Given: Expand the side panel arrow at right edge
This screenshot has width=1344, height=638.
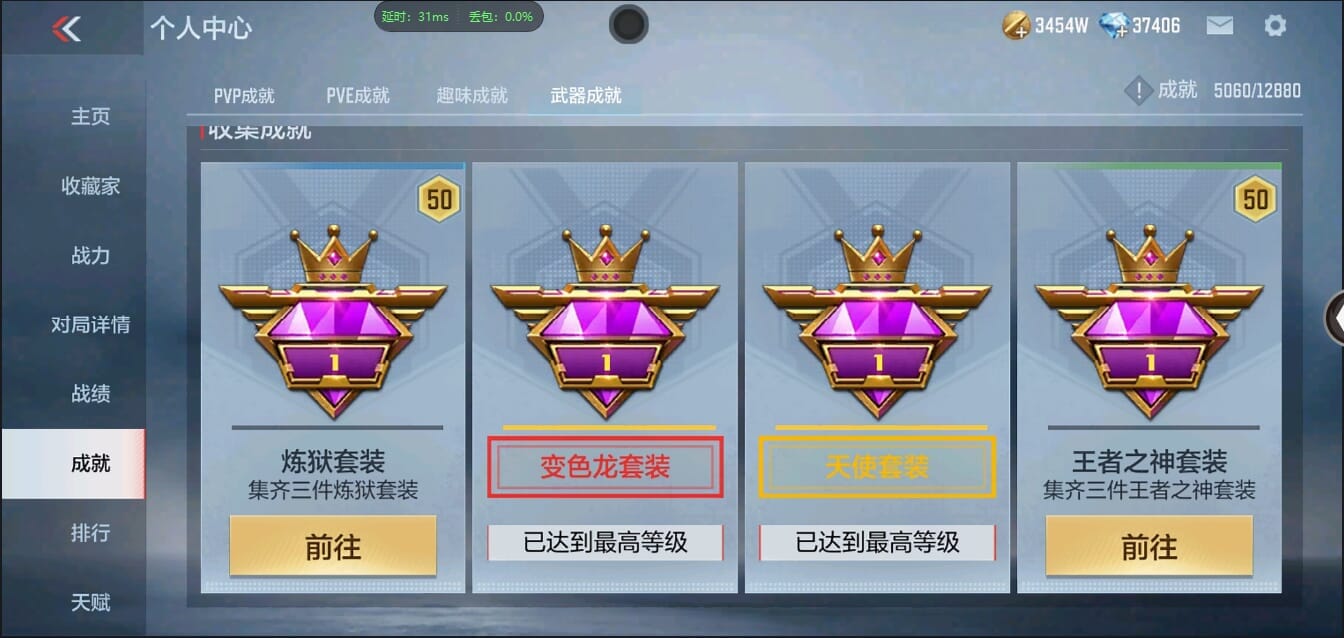Looking at the screenshot, I should click(1334, 317).
